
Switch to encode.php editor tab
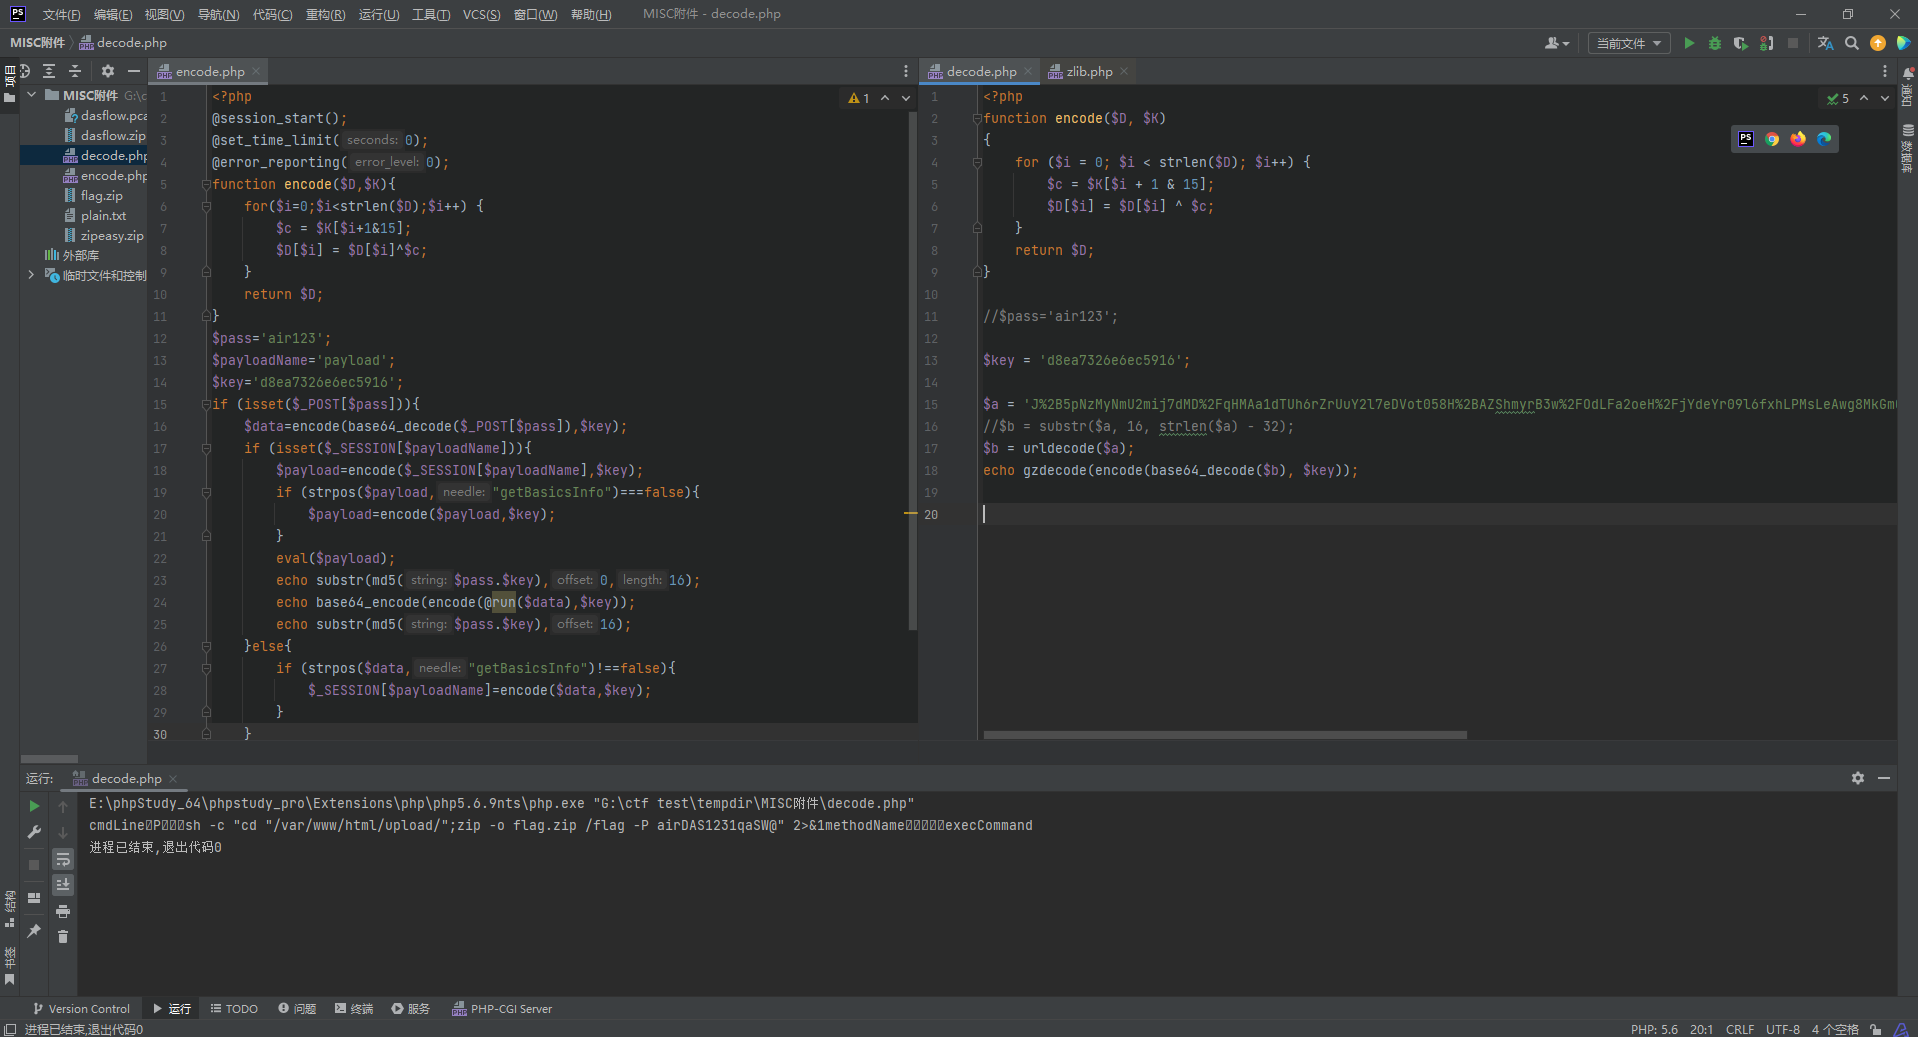[210, 71]
